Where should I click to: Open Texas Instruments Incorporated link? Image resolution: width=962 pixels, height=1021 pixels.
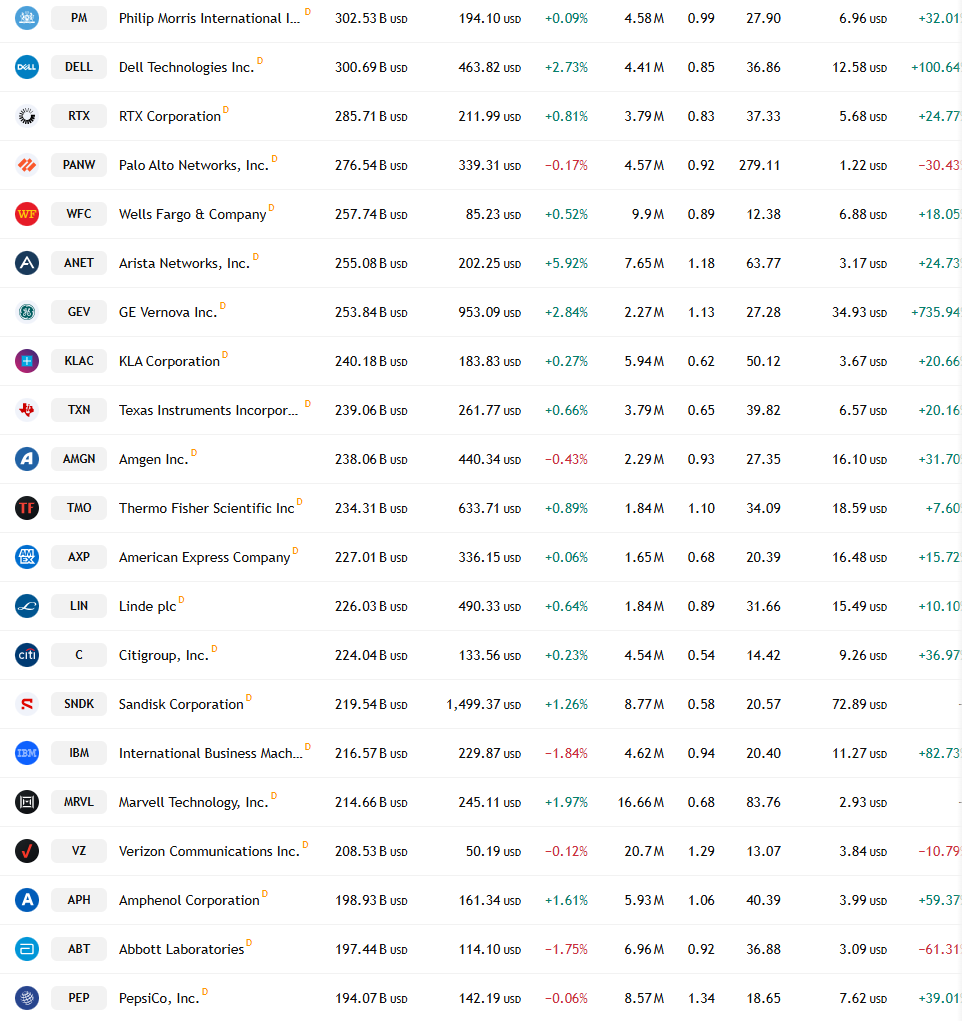[x=208, y=410]
